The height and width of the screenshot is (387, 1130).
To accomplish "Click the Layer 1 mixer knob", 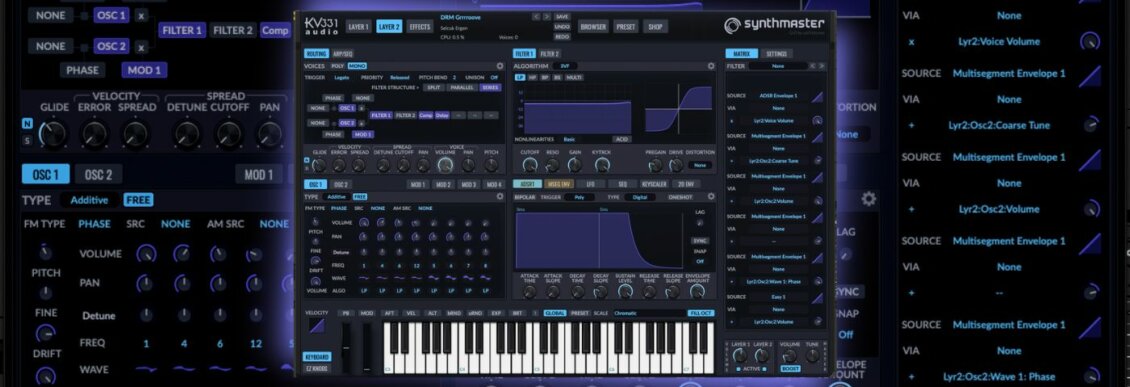I will (x=740, y=355).
